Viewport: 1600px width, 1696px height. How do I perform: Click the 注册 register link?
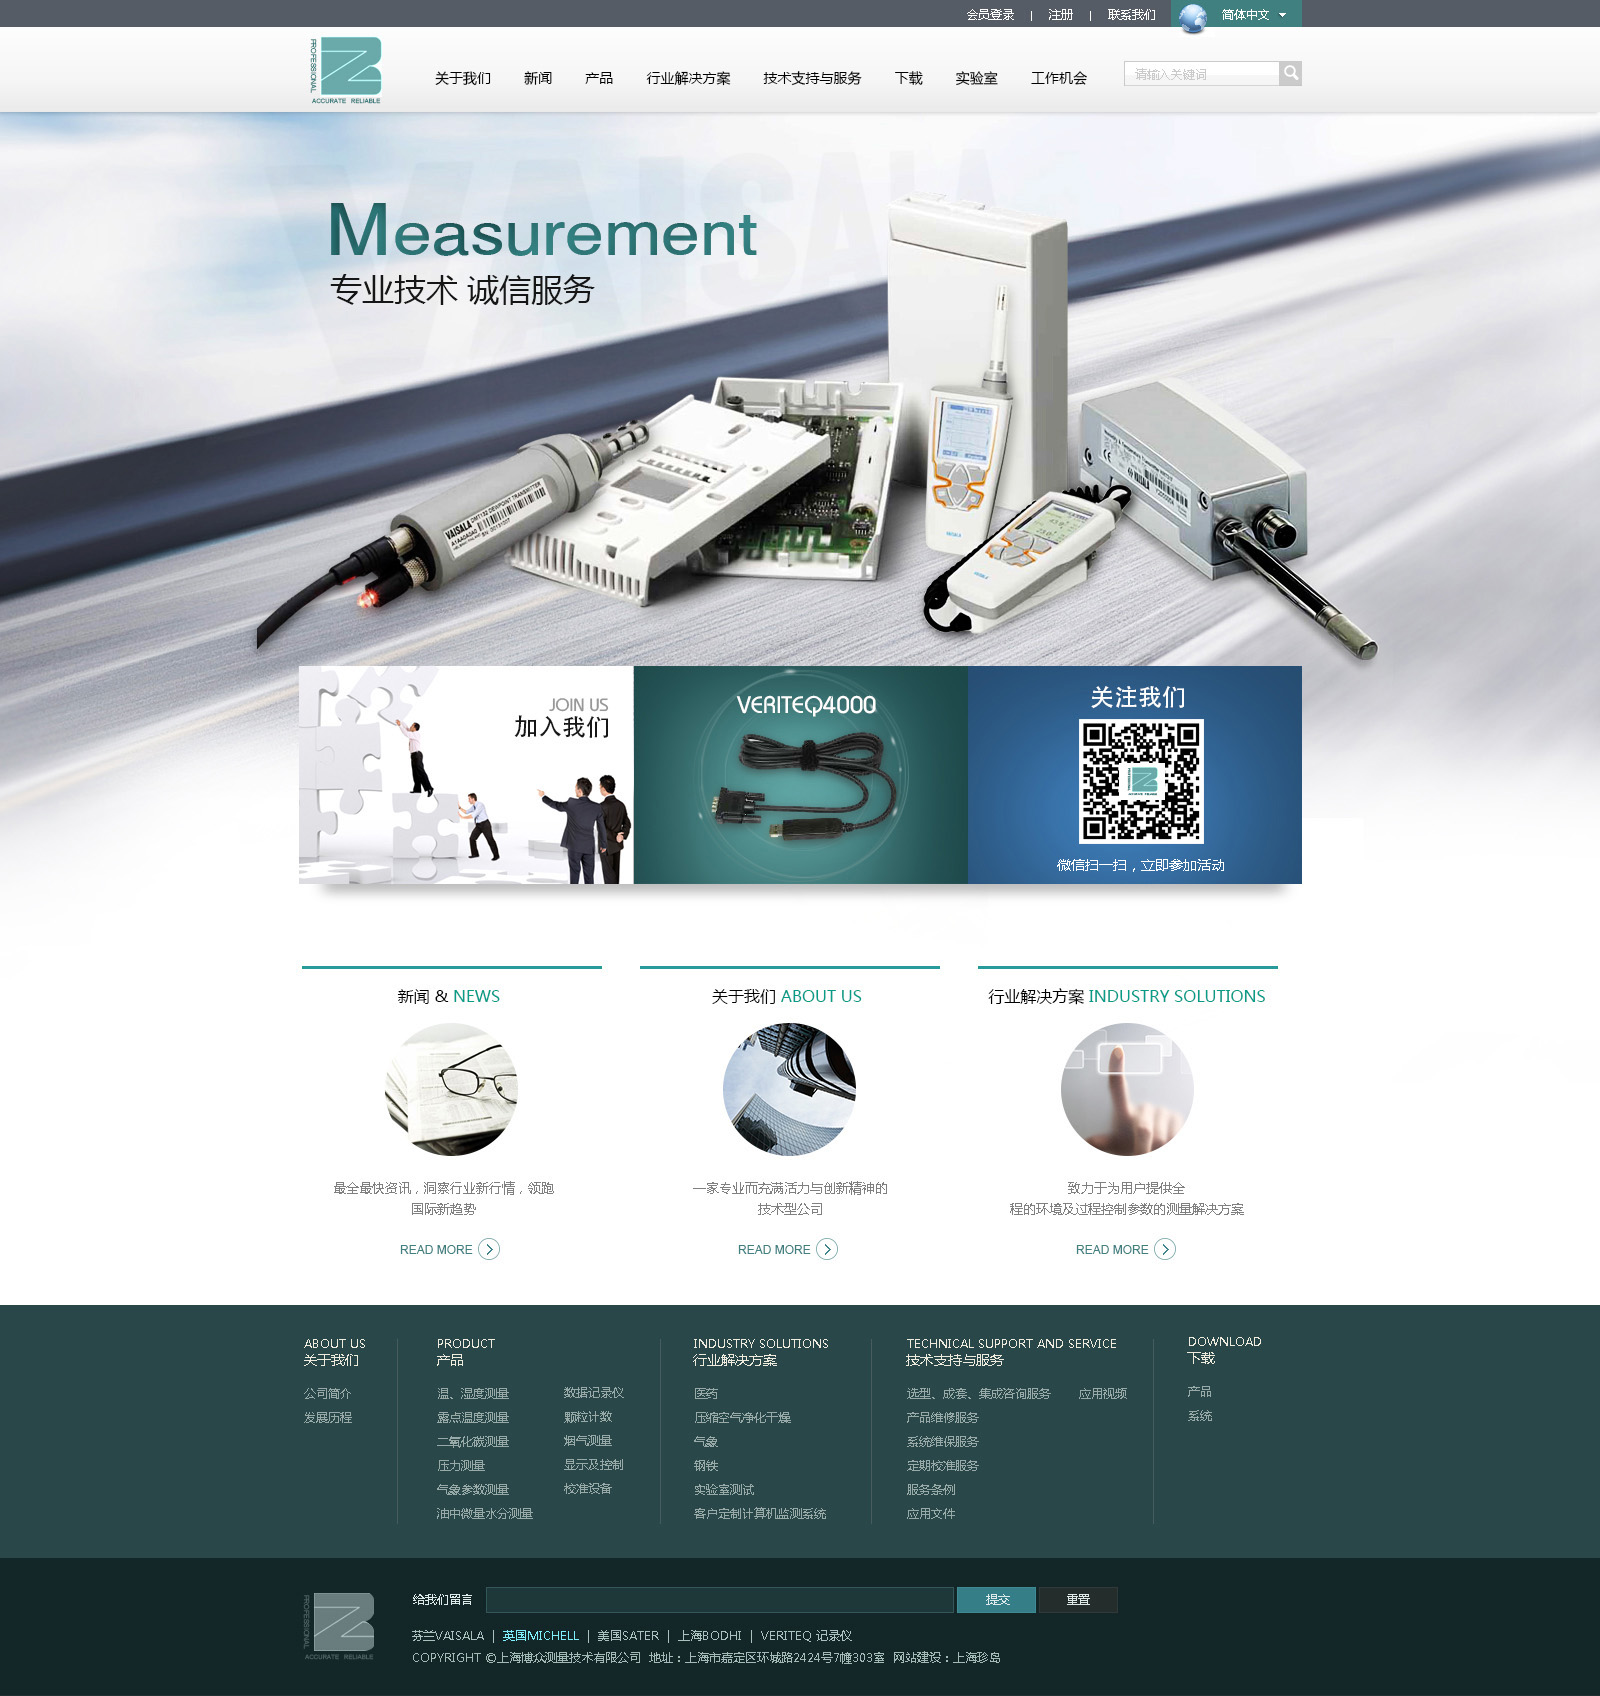(1060, 15)
